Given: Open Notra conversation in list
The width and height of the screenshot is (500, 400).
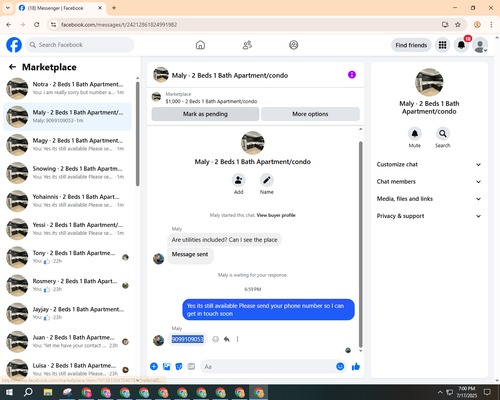Looking at the screenshot, I should point(68,88).
